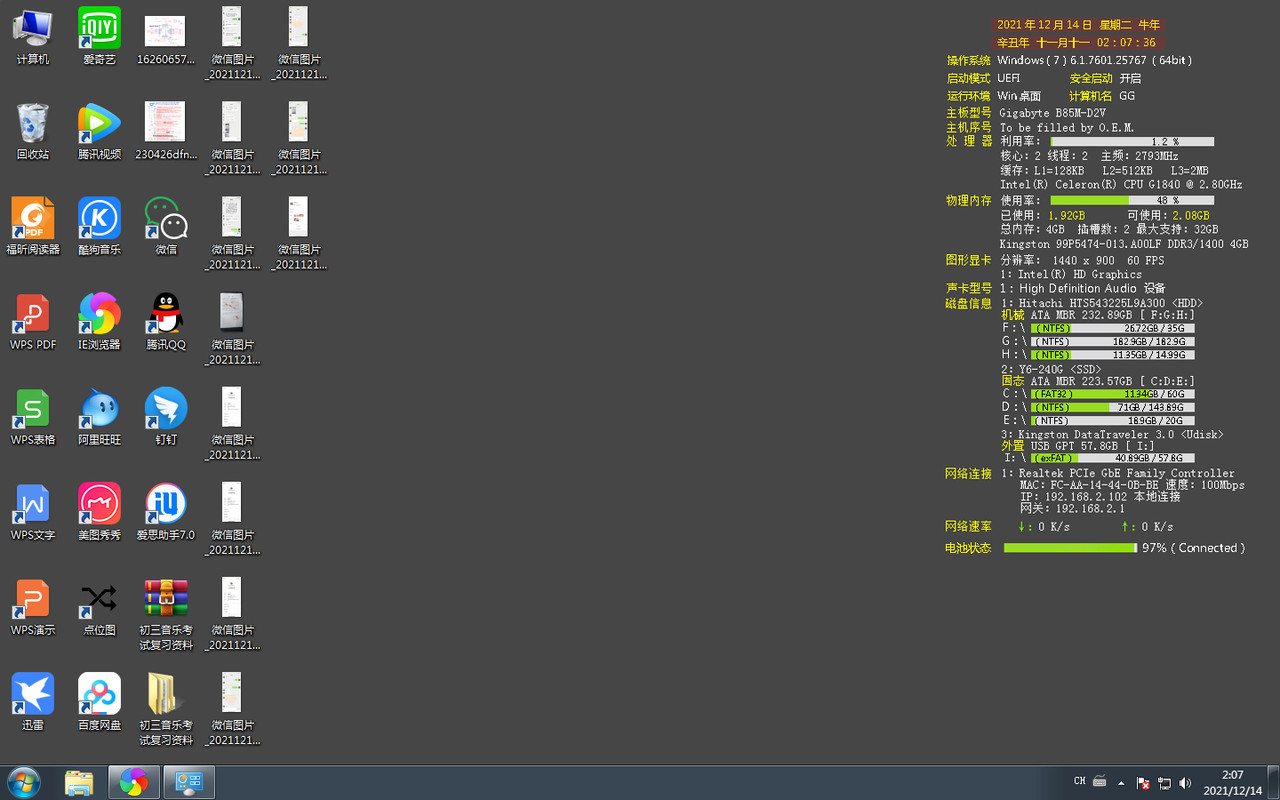Select the 阿里旺旺 shortcut icon

(99, 417)
